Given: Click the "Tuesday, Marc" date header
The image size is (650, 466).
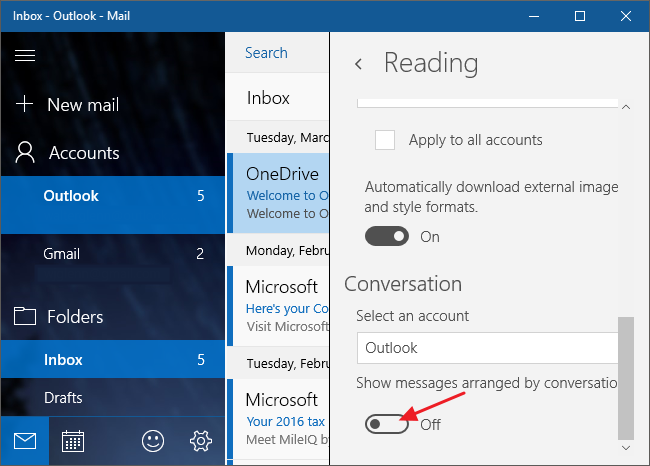Looking at the screenshot, I should 288,137.
